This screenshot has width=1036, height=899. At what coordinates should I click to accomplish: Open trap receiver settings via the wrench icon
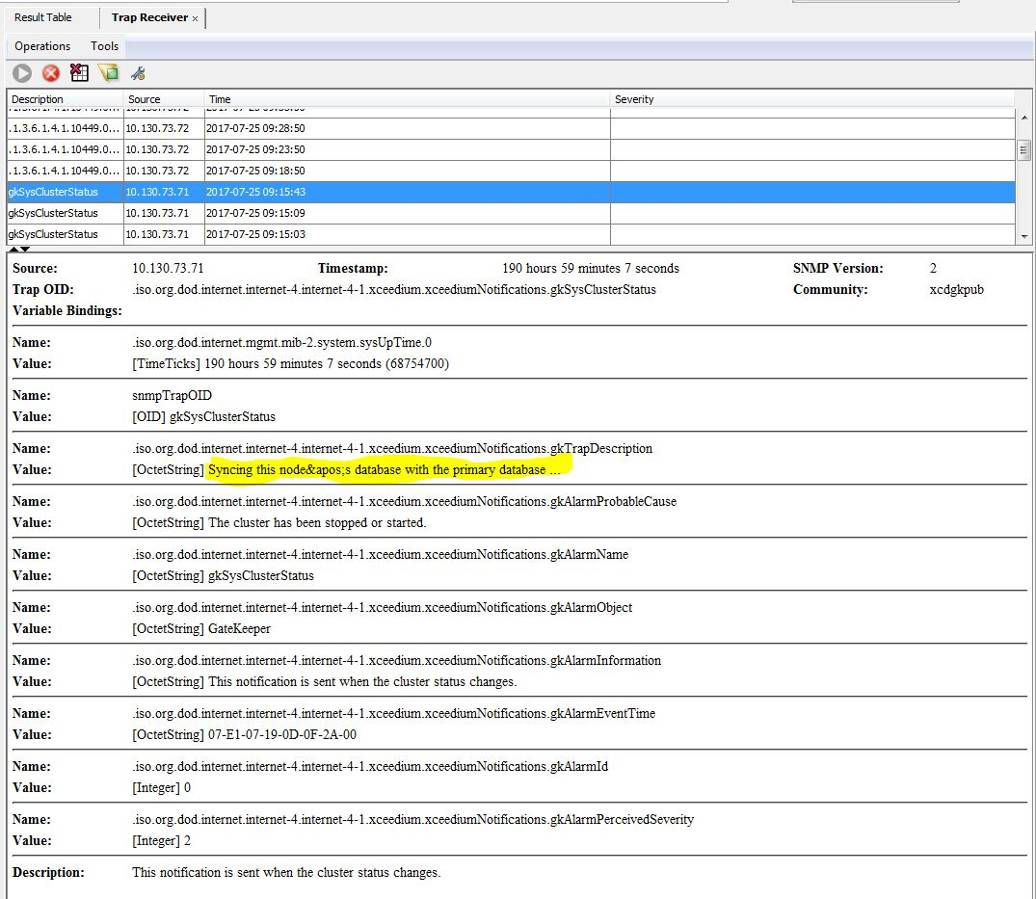tap(138, 72)
